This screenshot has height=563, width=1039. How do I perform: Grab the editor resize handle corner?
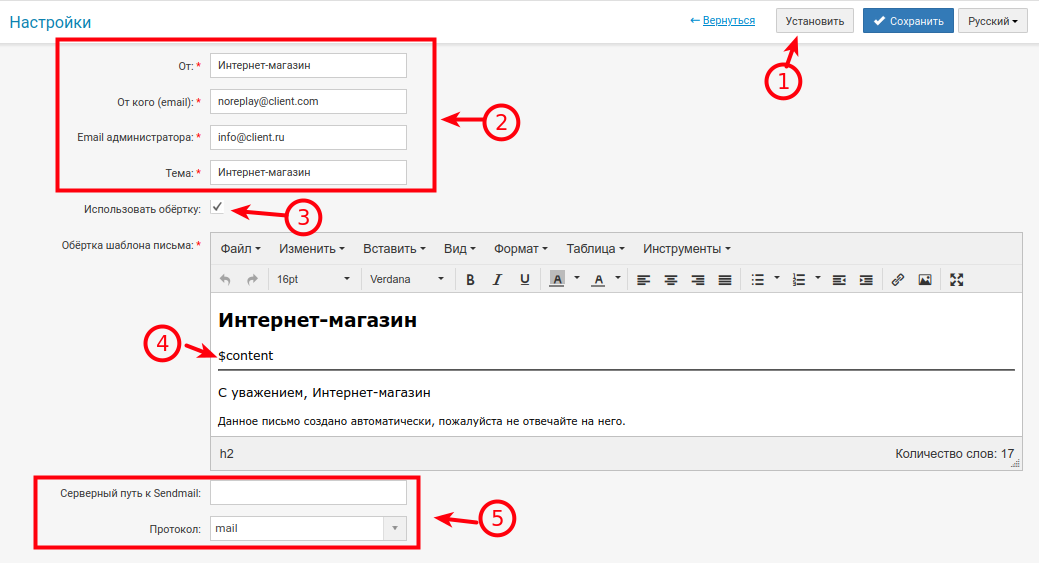(x=1015, y=464)
